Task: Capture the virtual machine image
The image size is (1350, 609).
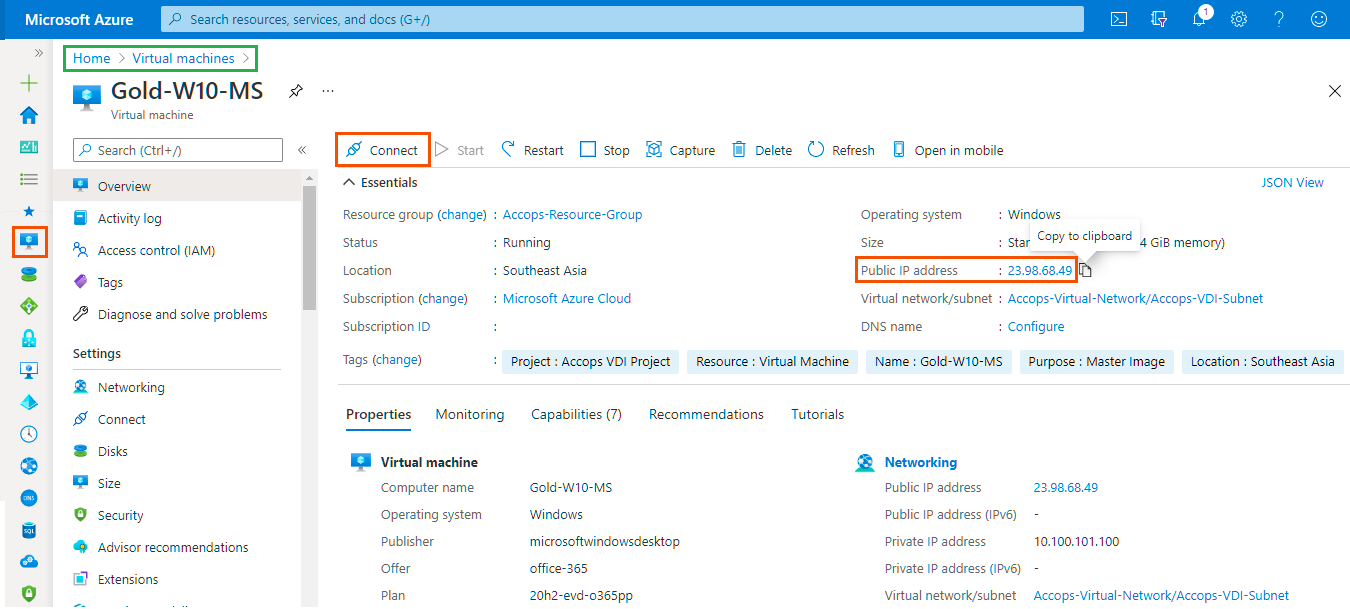Action: pos(680,150)
